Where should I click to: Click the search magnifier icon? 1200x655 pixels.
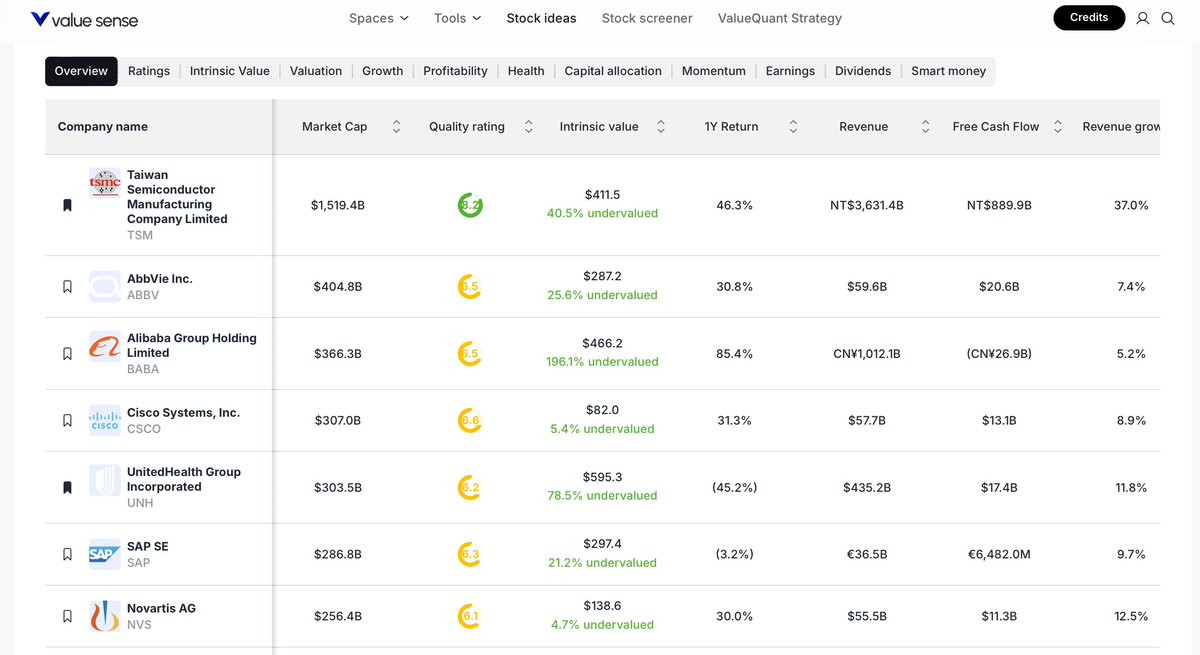(x=1168, y=18)
